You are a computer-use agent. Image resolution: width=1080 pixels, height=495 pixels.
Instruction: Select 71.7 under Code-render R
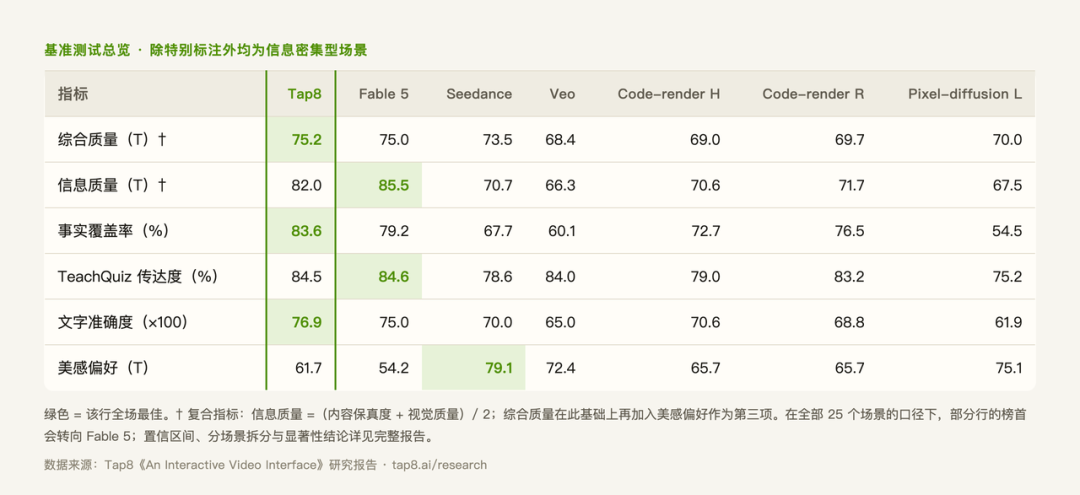[x=851, y=185]
